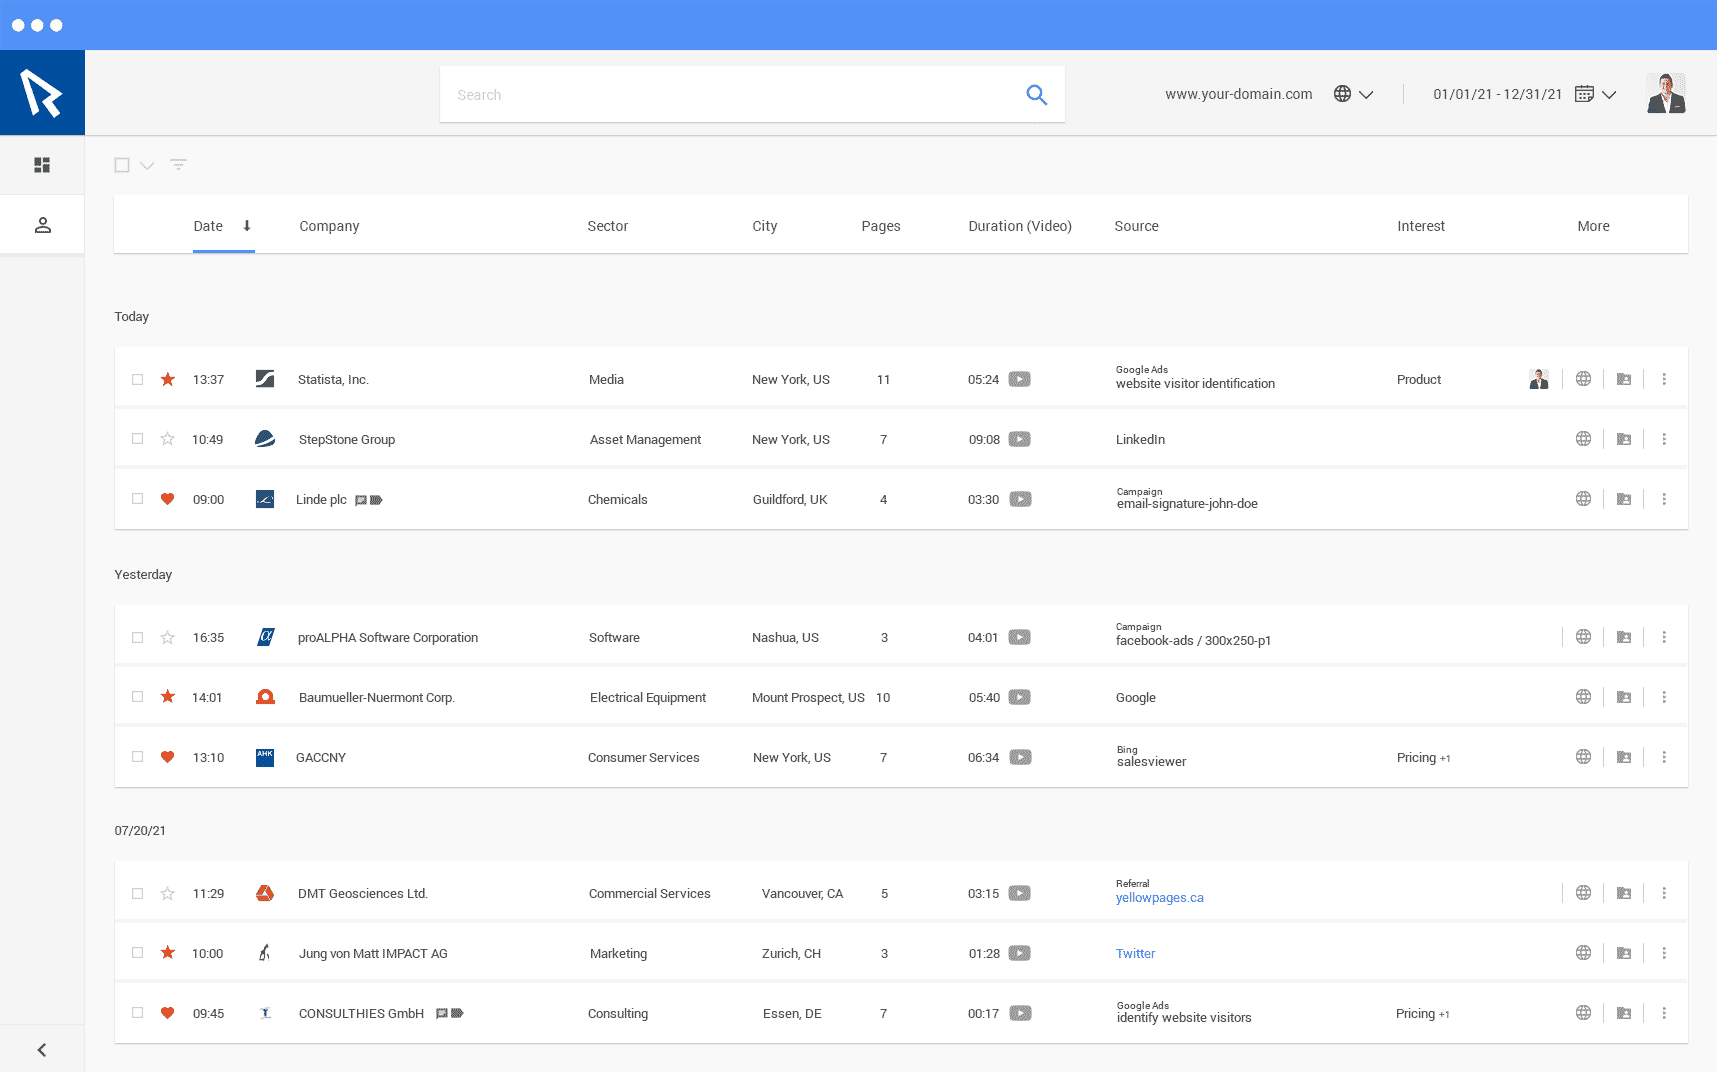
Task: Sort table by Company column
Action: click(x=329, y=226)
